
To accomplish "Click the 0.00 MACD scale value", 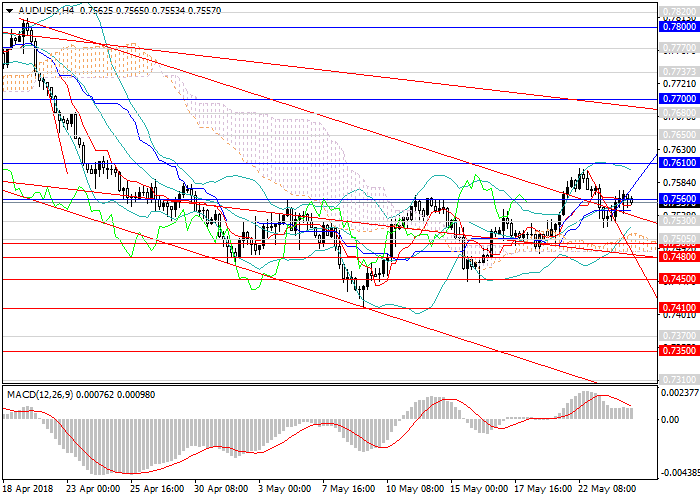I will tap(670, 419).
